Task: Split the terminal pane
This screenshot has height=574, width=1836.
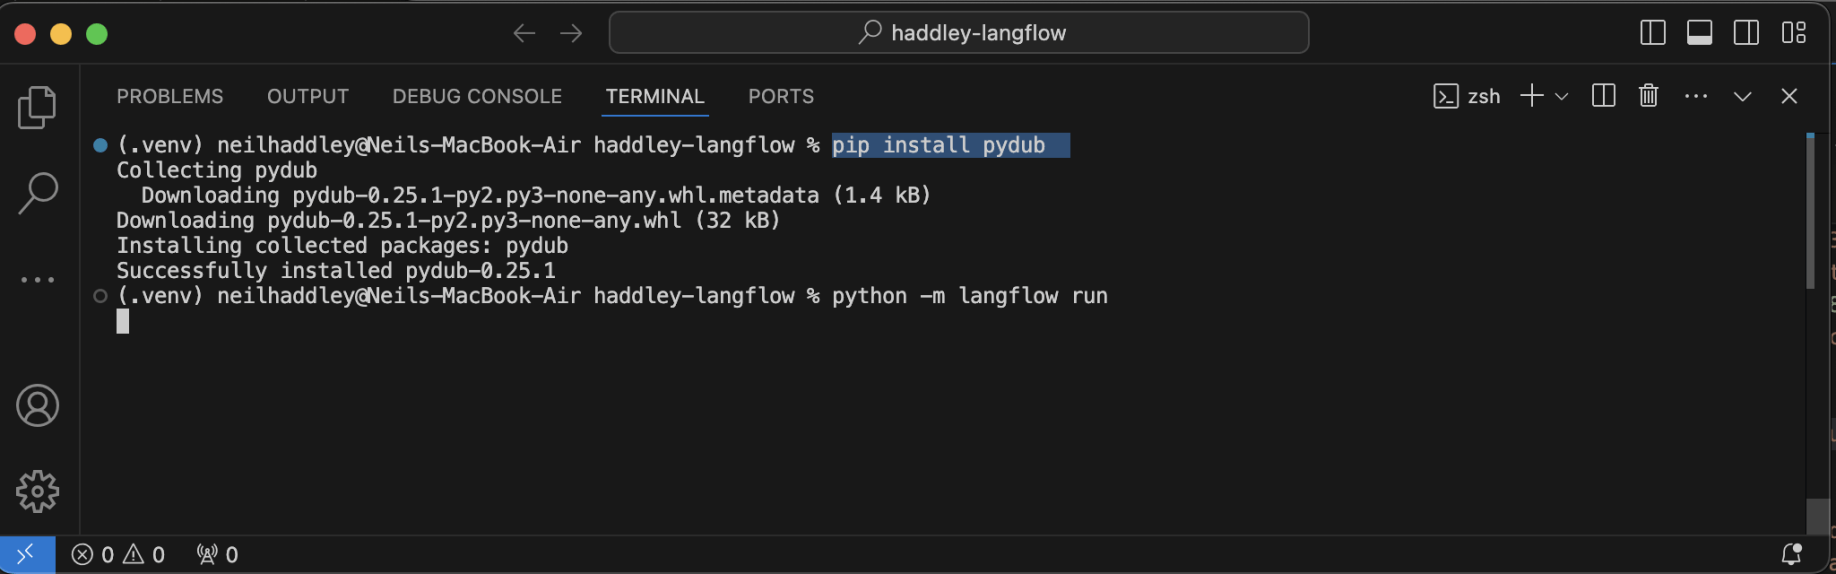Action: tap(1603, 96)
